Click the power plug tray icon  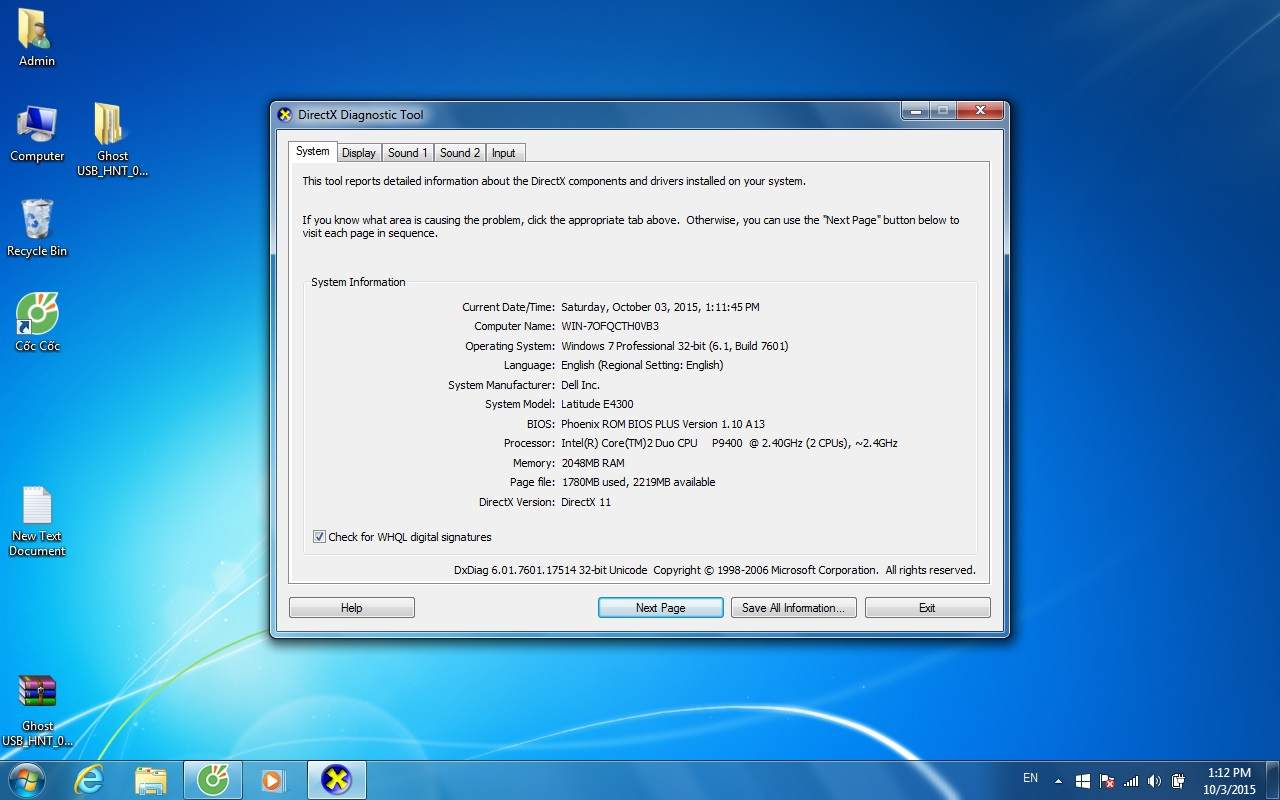1179,781
